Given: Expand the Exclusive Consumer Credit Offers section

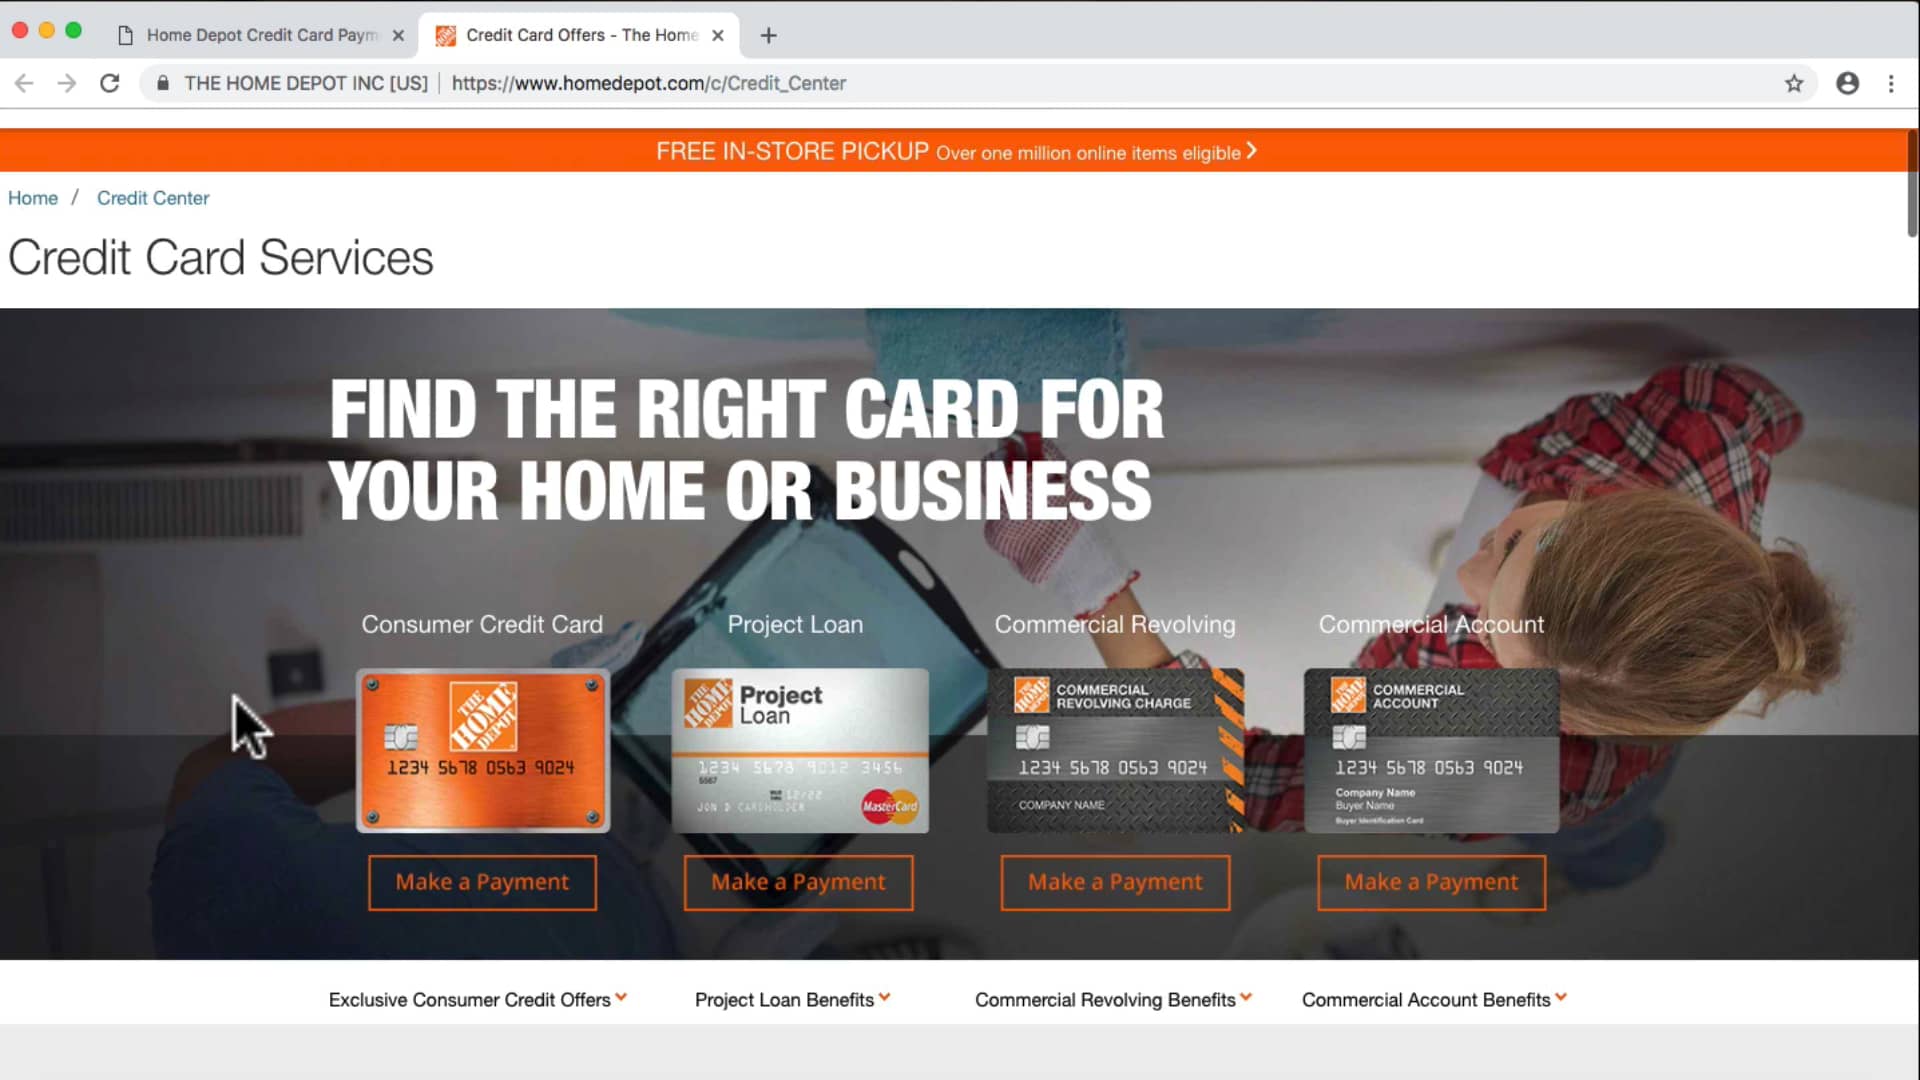Looking at the screenshot, I should coord(477,998).
